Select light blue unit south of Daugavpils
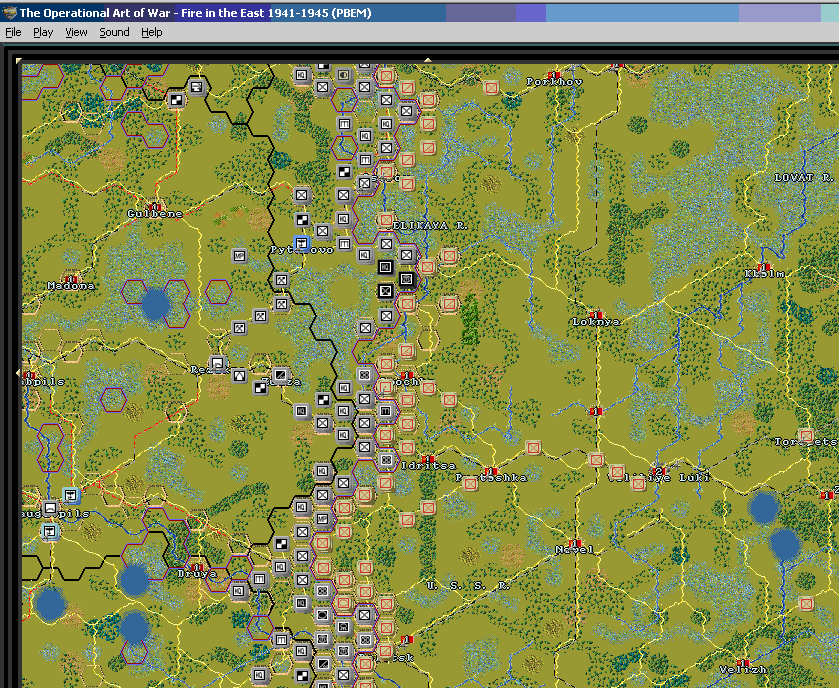Image resolution: width=839 pixels, height=688 pixels. coord(50,532)
